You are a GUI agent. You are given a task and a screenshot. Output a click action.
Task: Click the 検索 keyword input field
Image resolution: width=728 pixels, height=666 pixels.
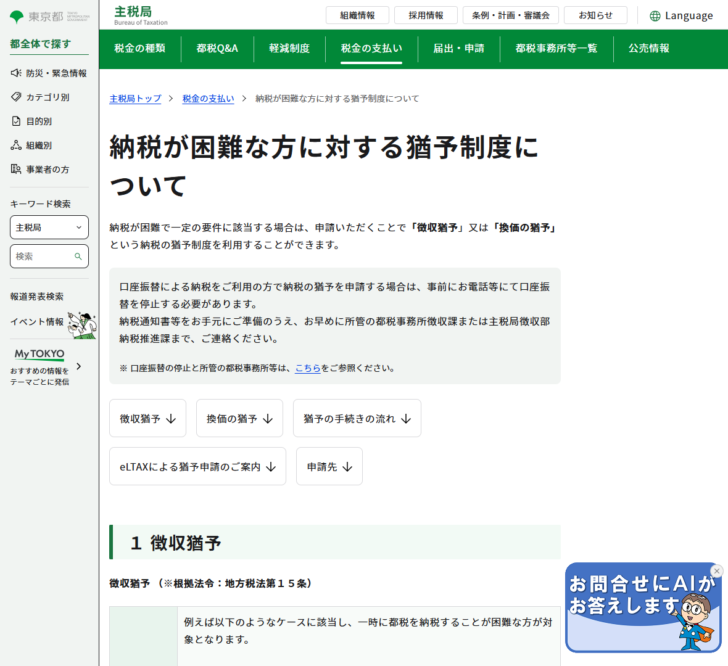tap(49, 256)
